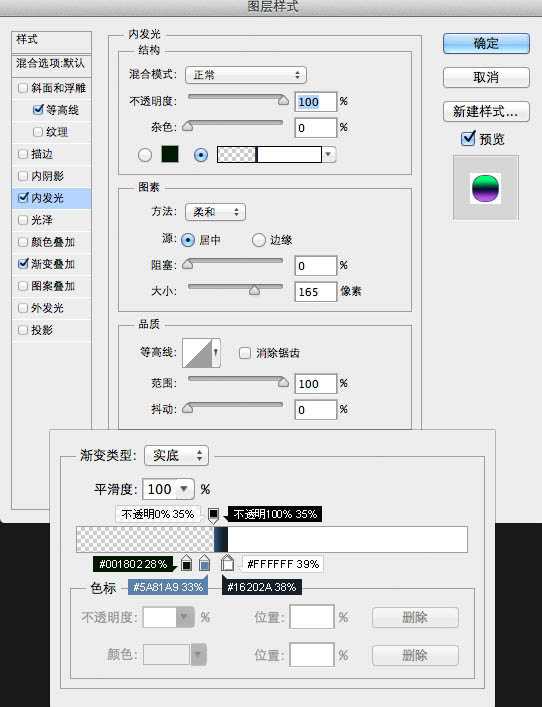Open the contour picker dropdown arrow
This screenshot has height=707, width=542.
(x=216, y=353)
